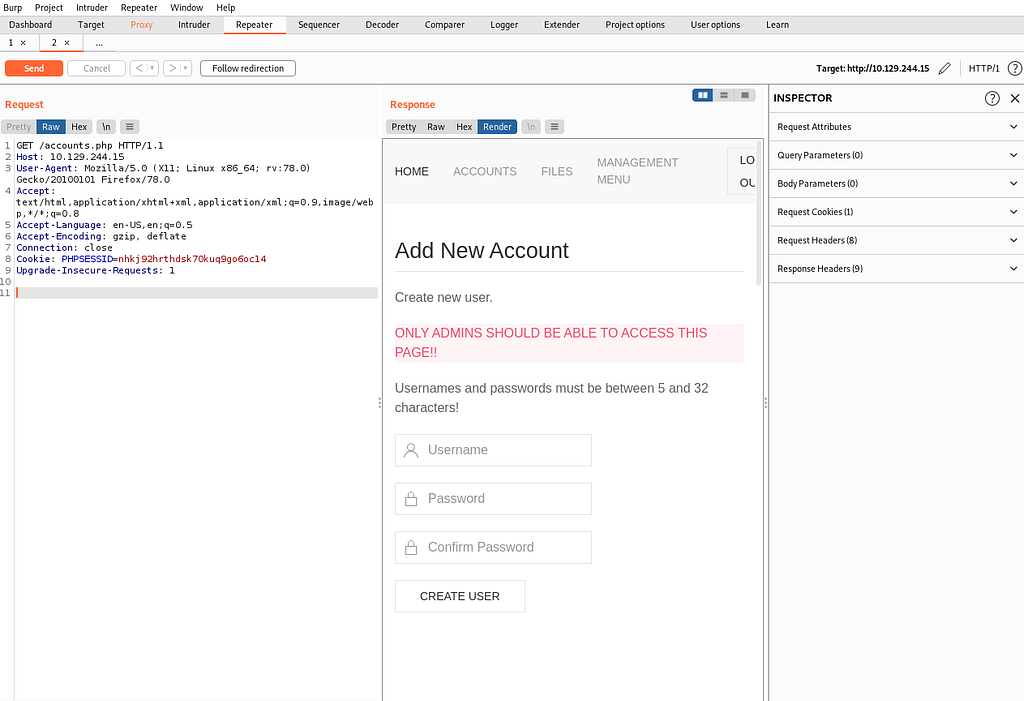Select the combined tabbed layout icon
Viewport: 1024px width, 701px height.
click(744, 95)
